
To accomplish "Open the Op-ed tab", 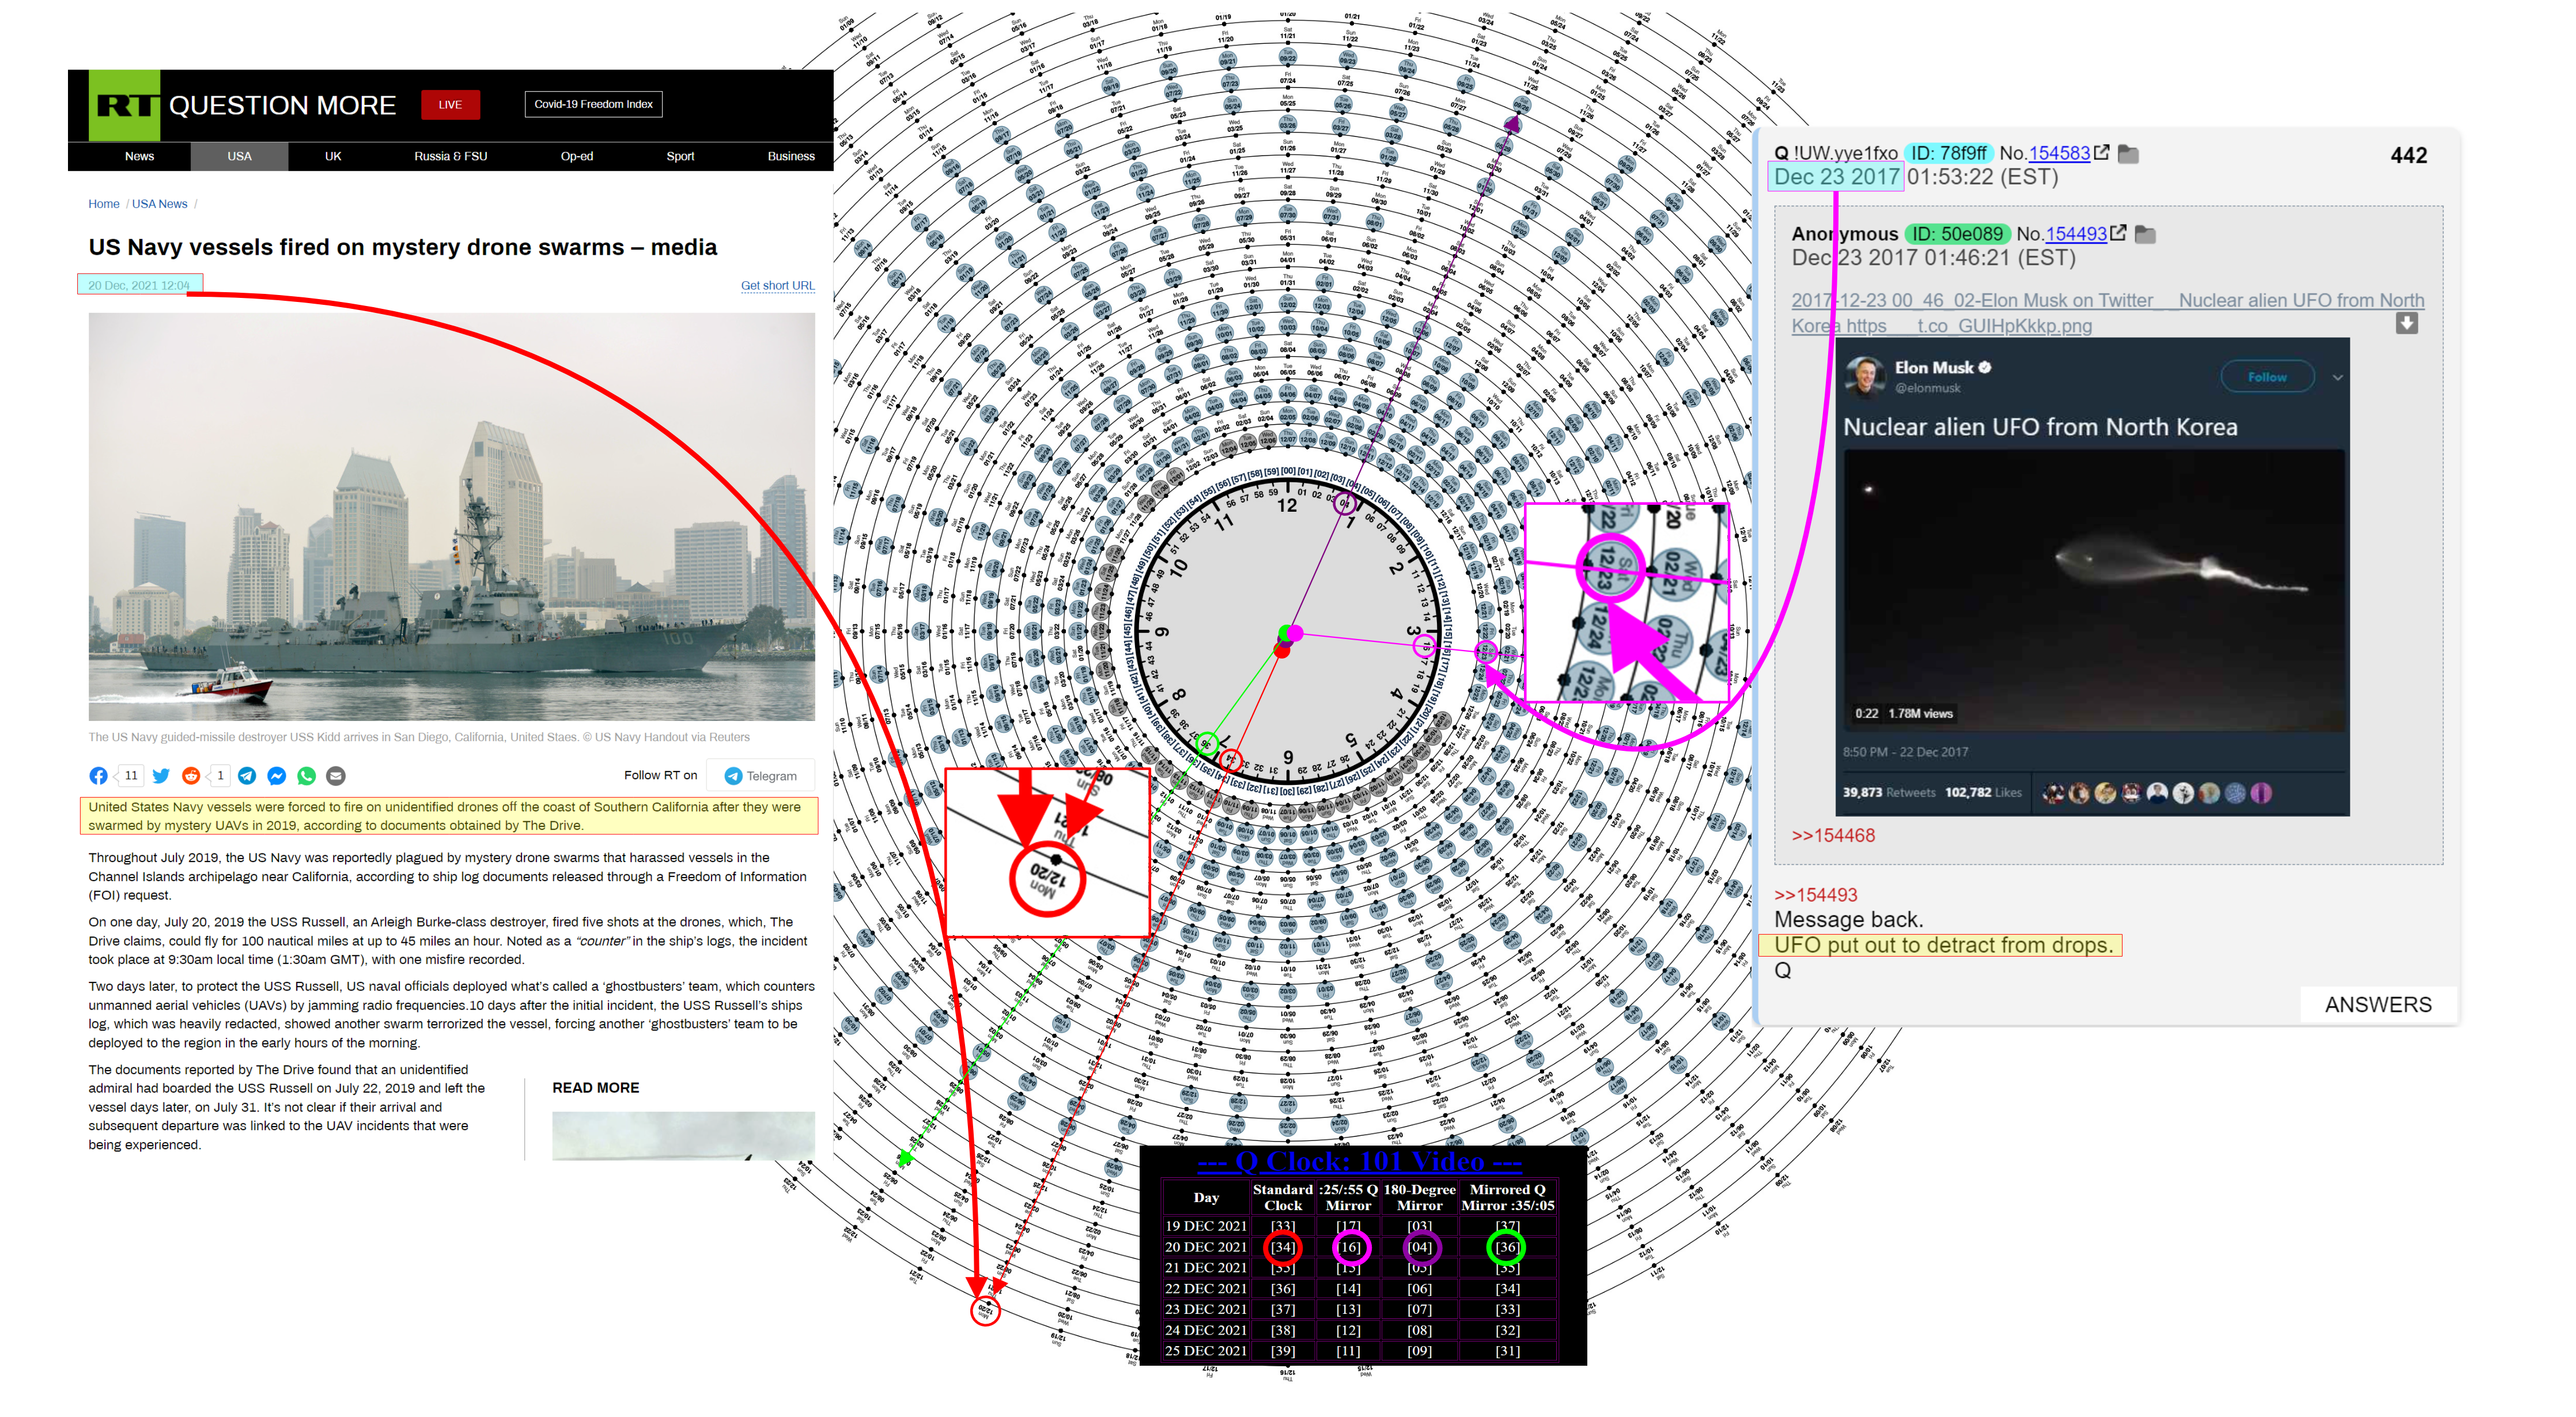I will pyautogui.click(x=577, y=157).
